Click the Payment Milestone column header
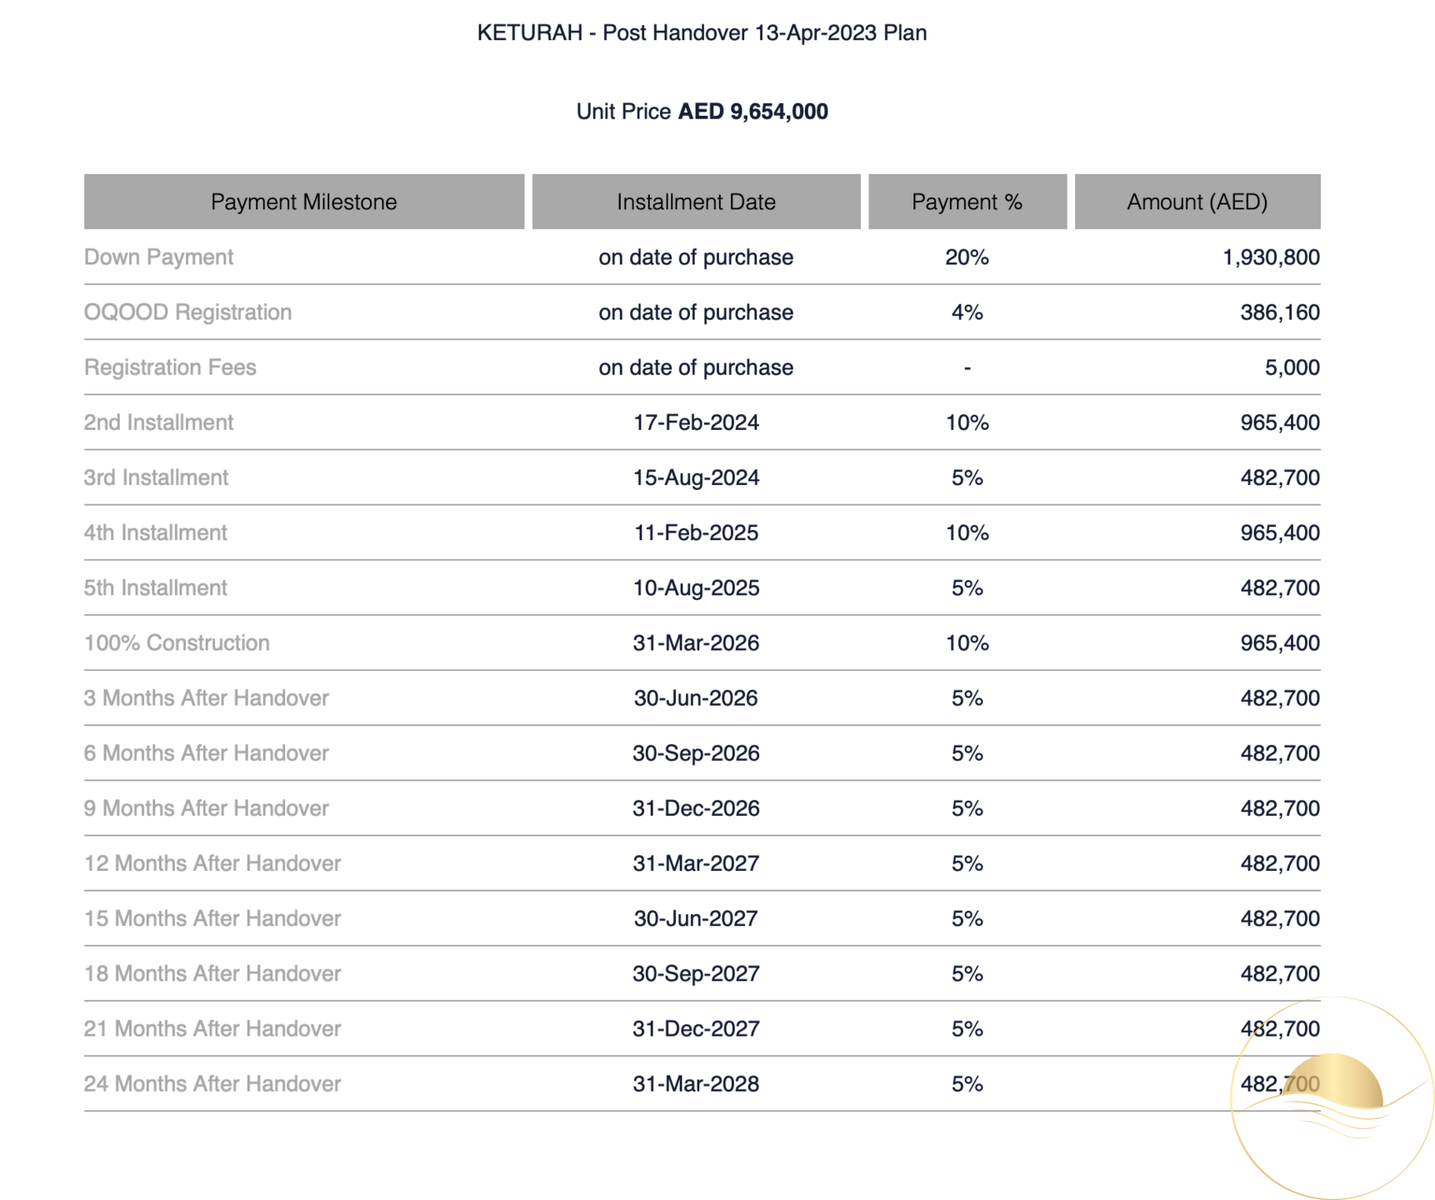This screenshot has width=1435, height=1200. click(x=304, y=202)
